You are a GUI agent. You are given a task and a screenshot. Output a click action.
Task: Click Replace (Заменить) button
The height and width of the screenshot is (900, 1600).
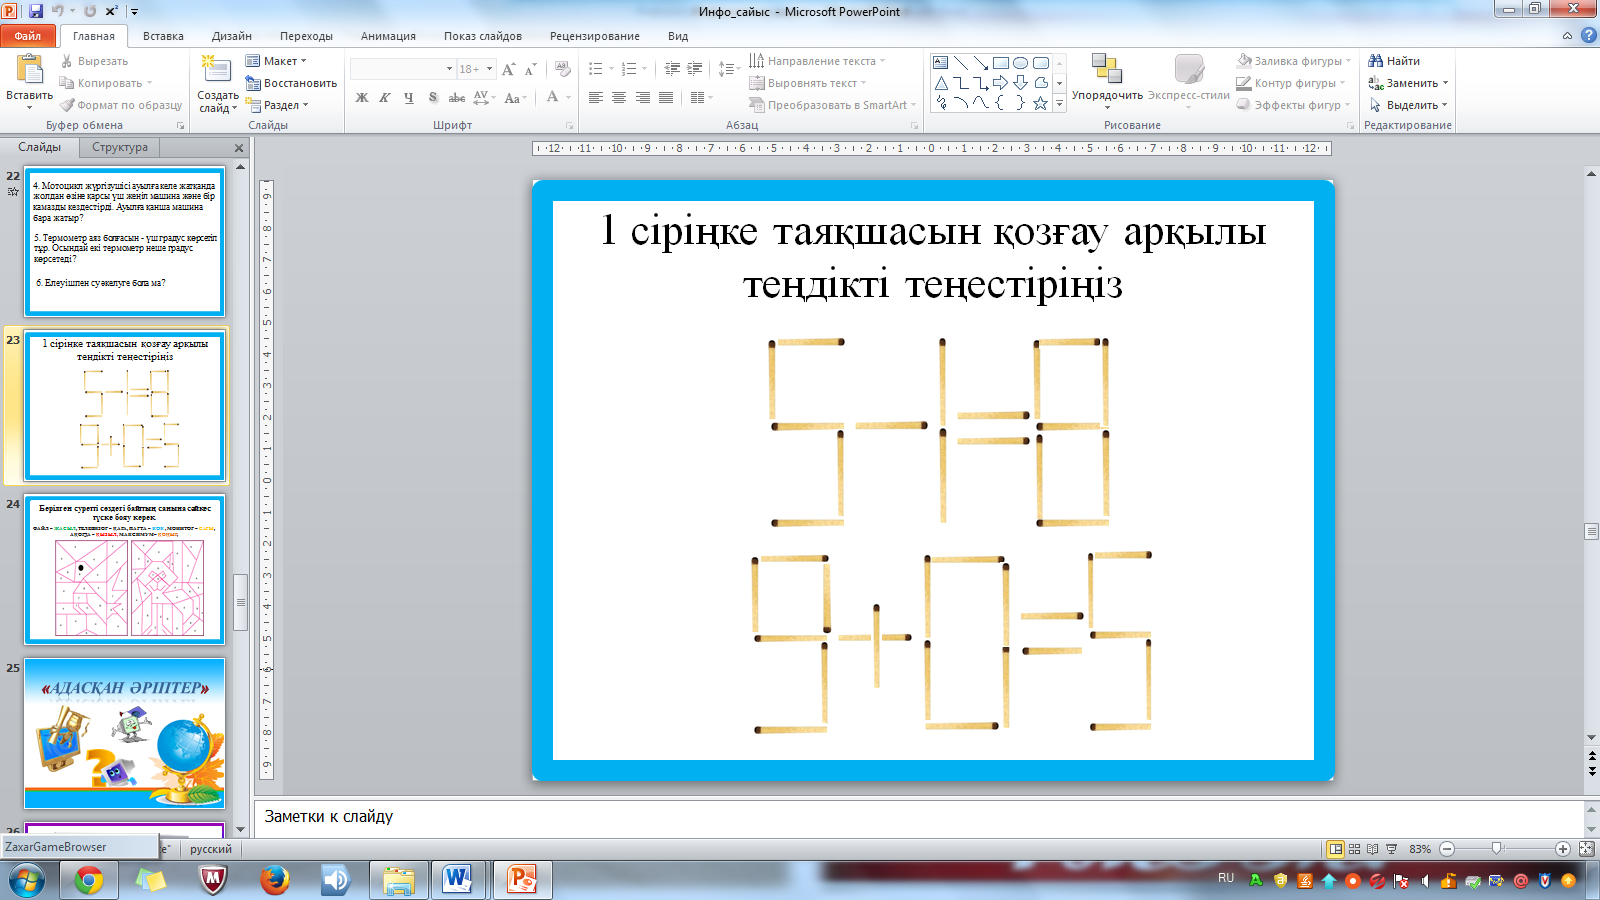[x=1408, y=83]
